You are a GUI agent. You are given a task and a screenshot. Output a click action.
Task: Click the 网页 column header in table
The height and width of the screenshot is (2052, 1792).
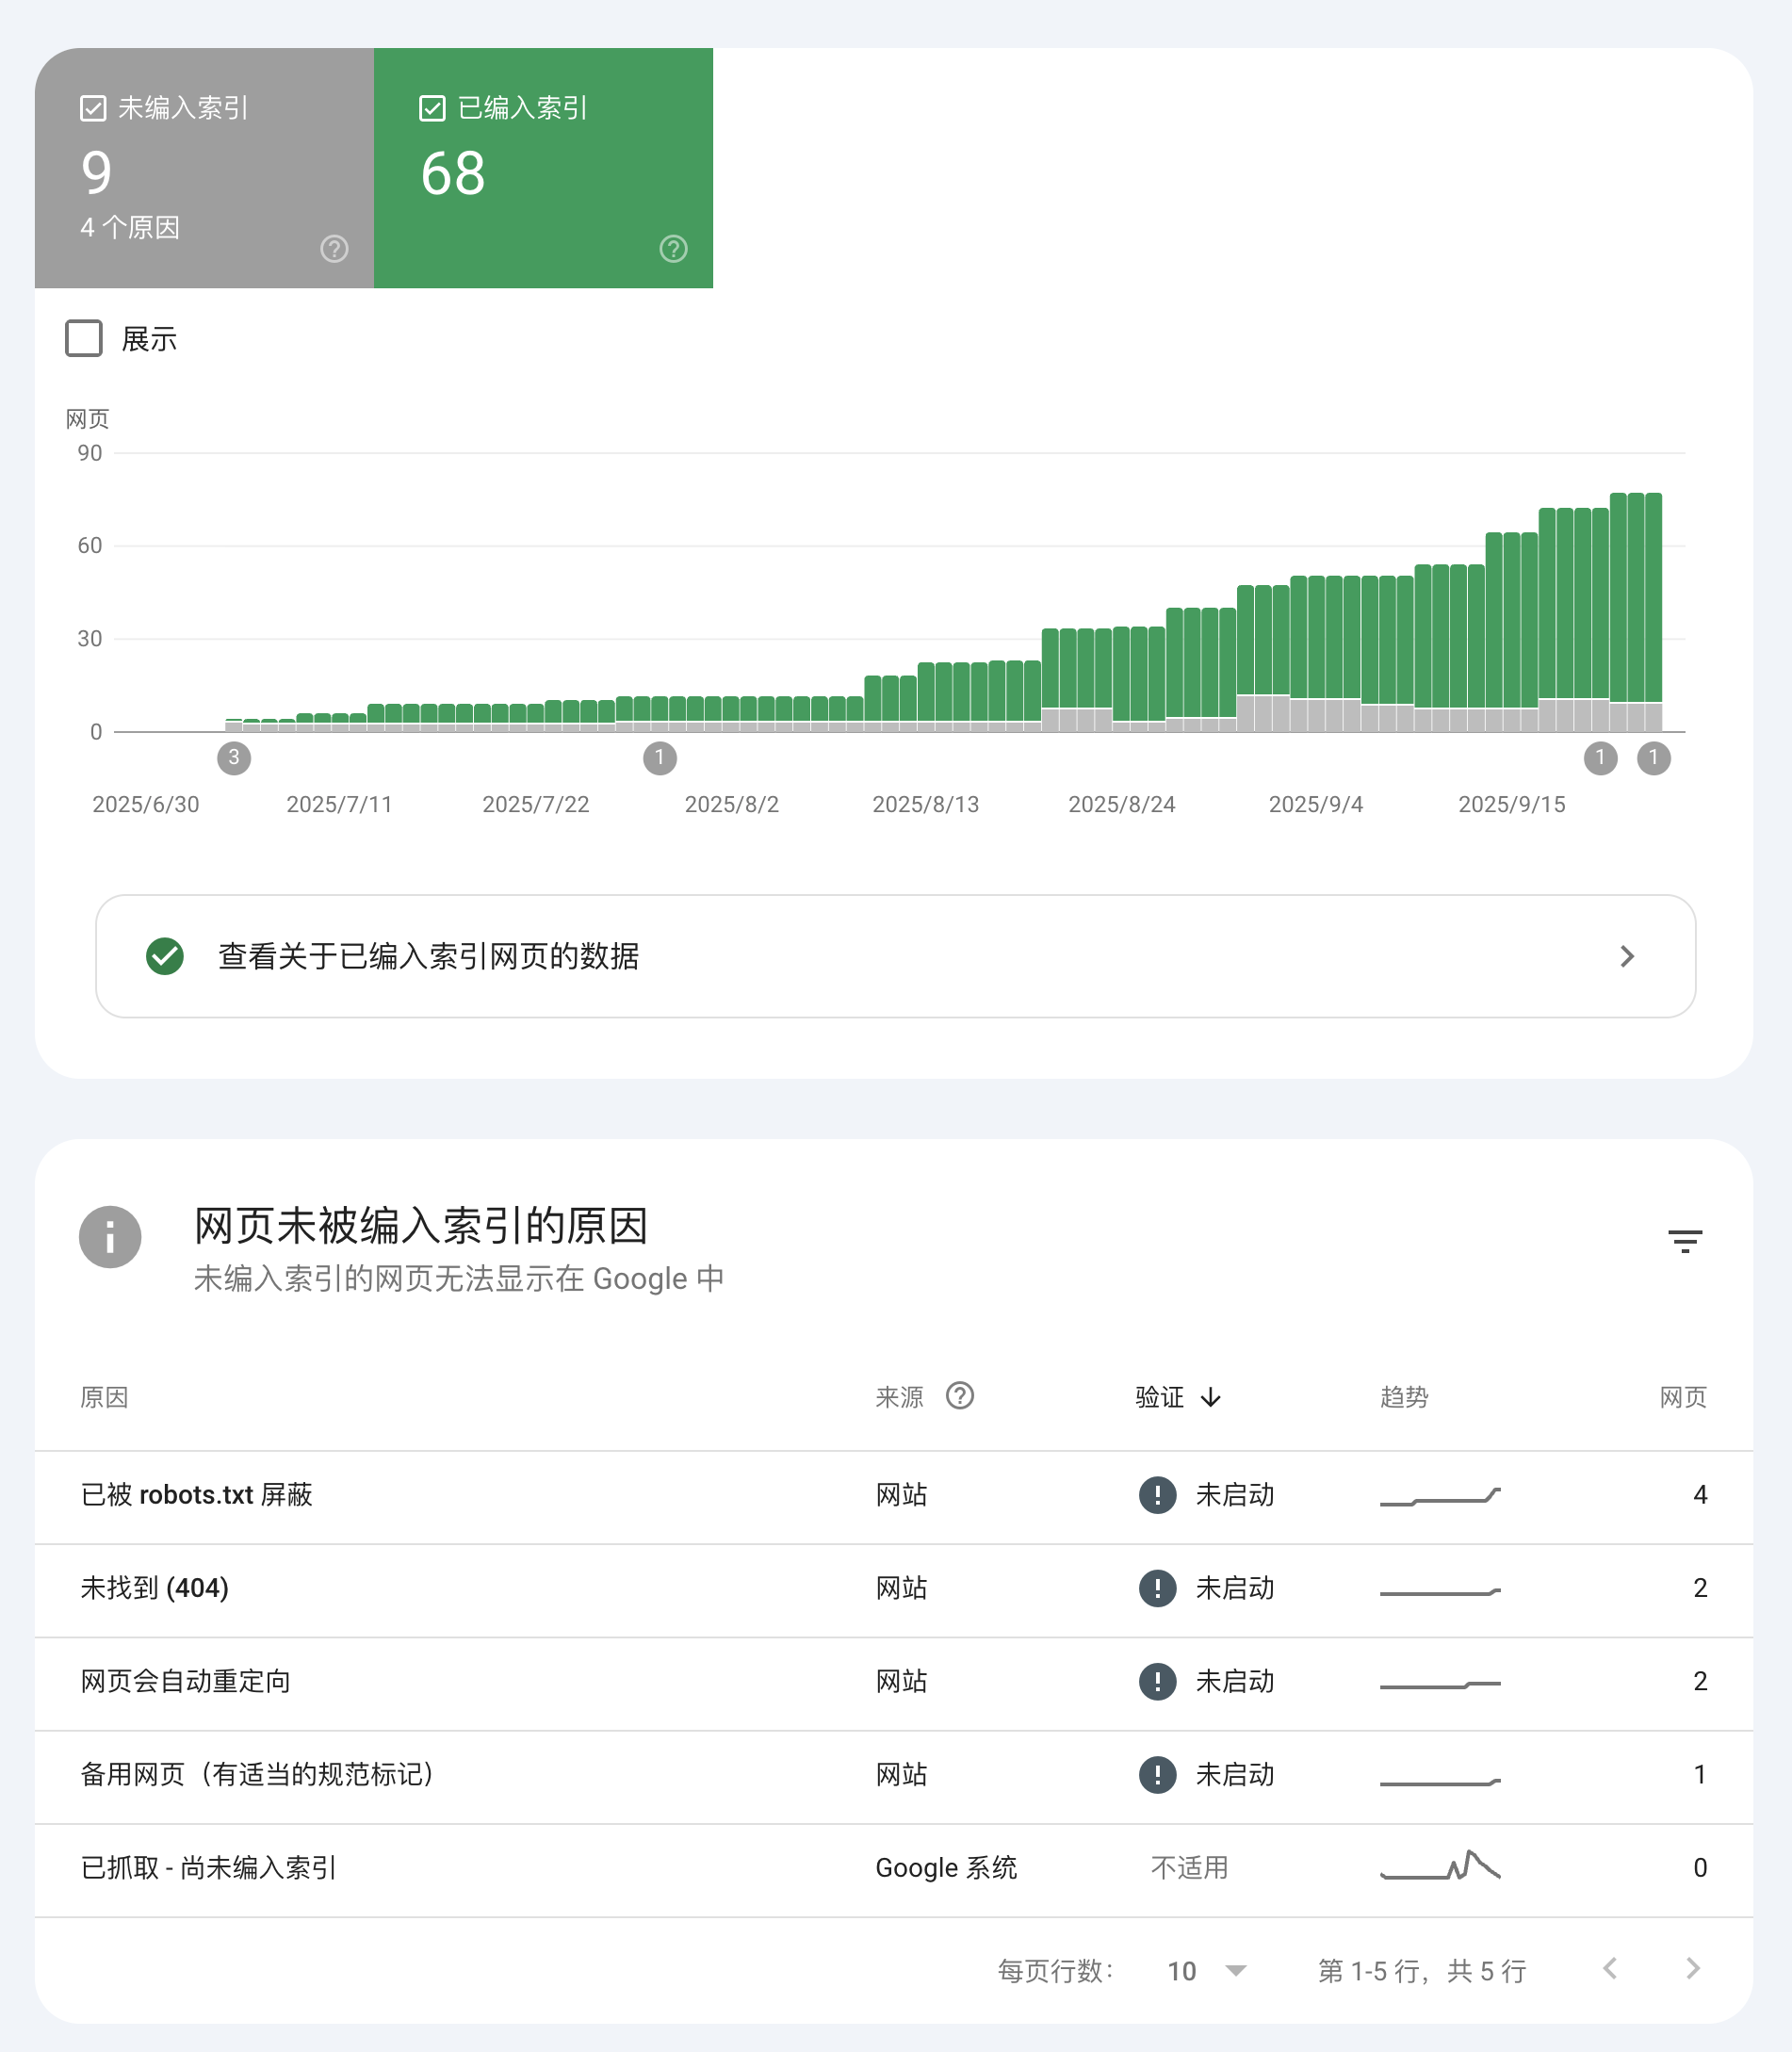point(1683,1397)
